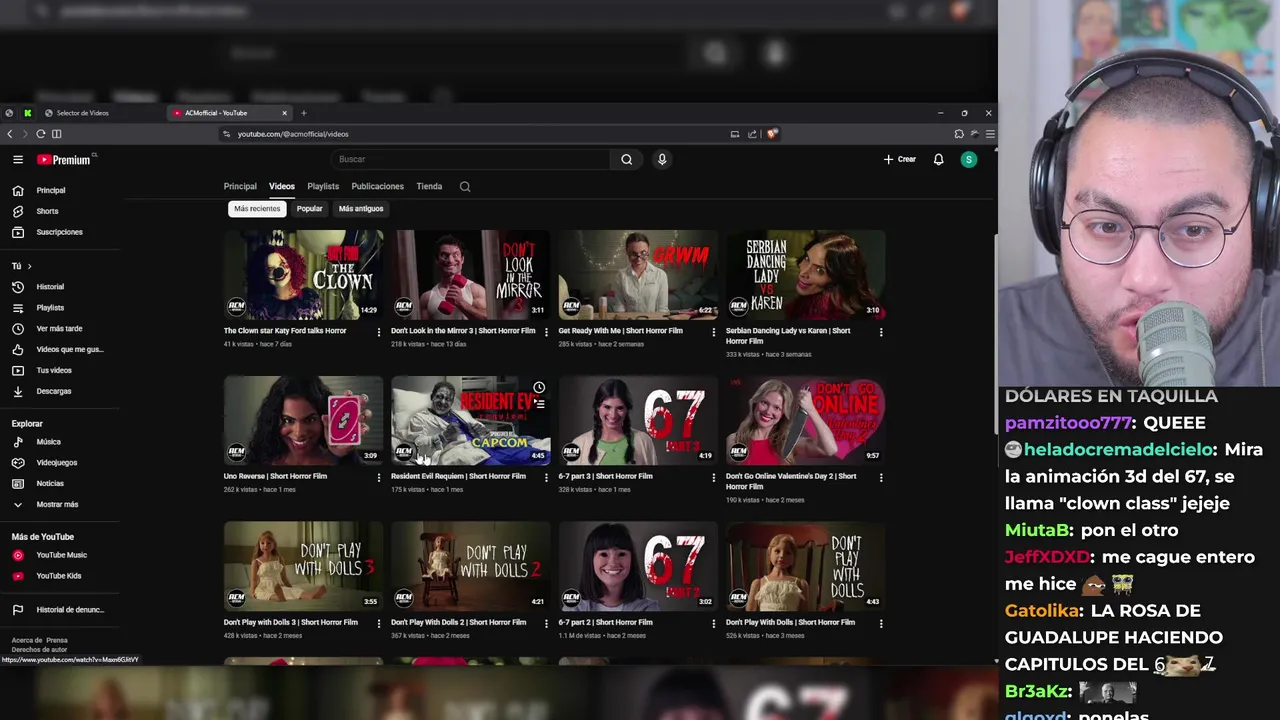Switch to the Principal channel tab
Screen dimensions: 1280x720
(x=240, y=186)
